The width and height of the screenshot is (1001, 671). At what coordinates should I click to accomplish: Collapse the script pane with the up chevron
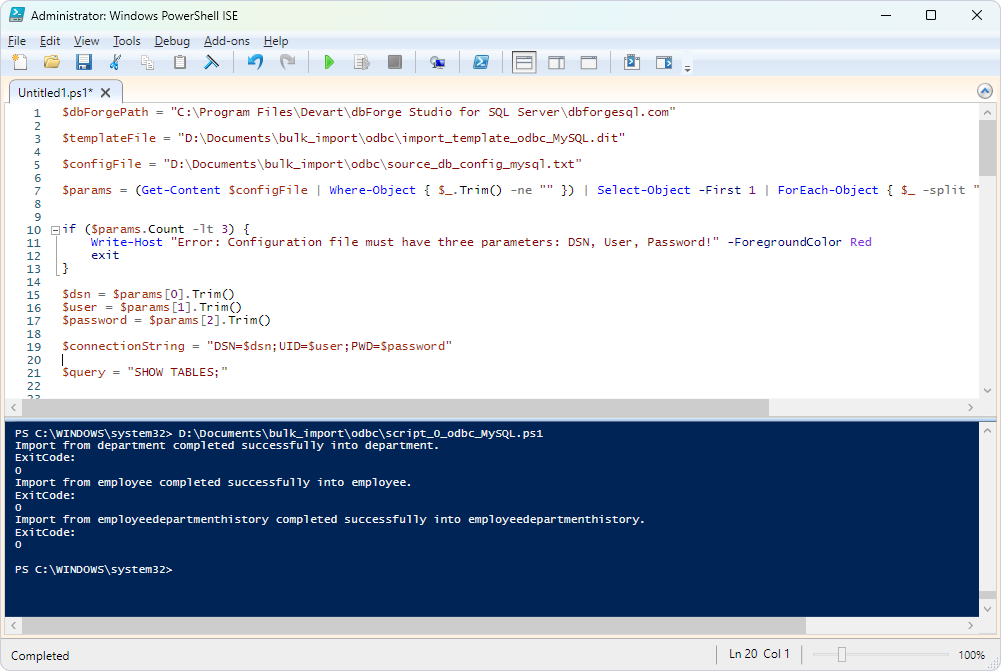click(984, 91)
